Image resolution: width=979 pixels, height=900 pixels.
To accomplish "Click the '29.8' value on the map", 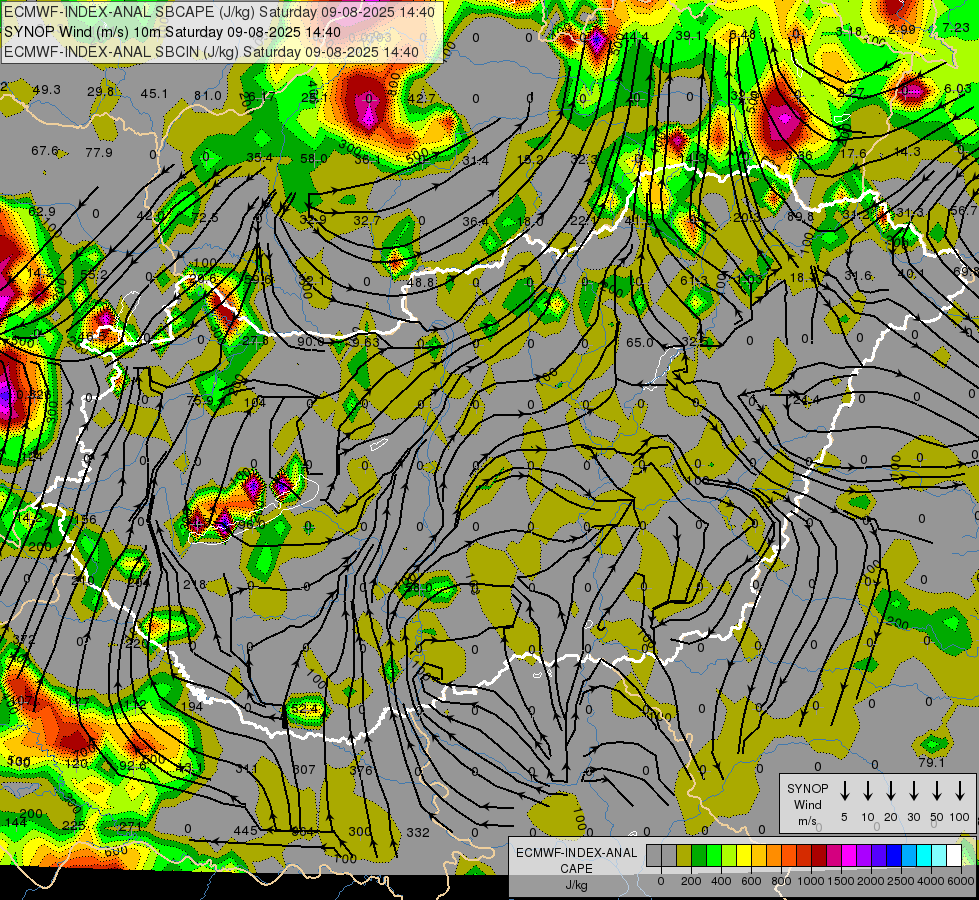I will click(101, 92).
